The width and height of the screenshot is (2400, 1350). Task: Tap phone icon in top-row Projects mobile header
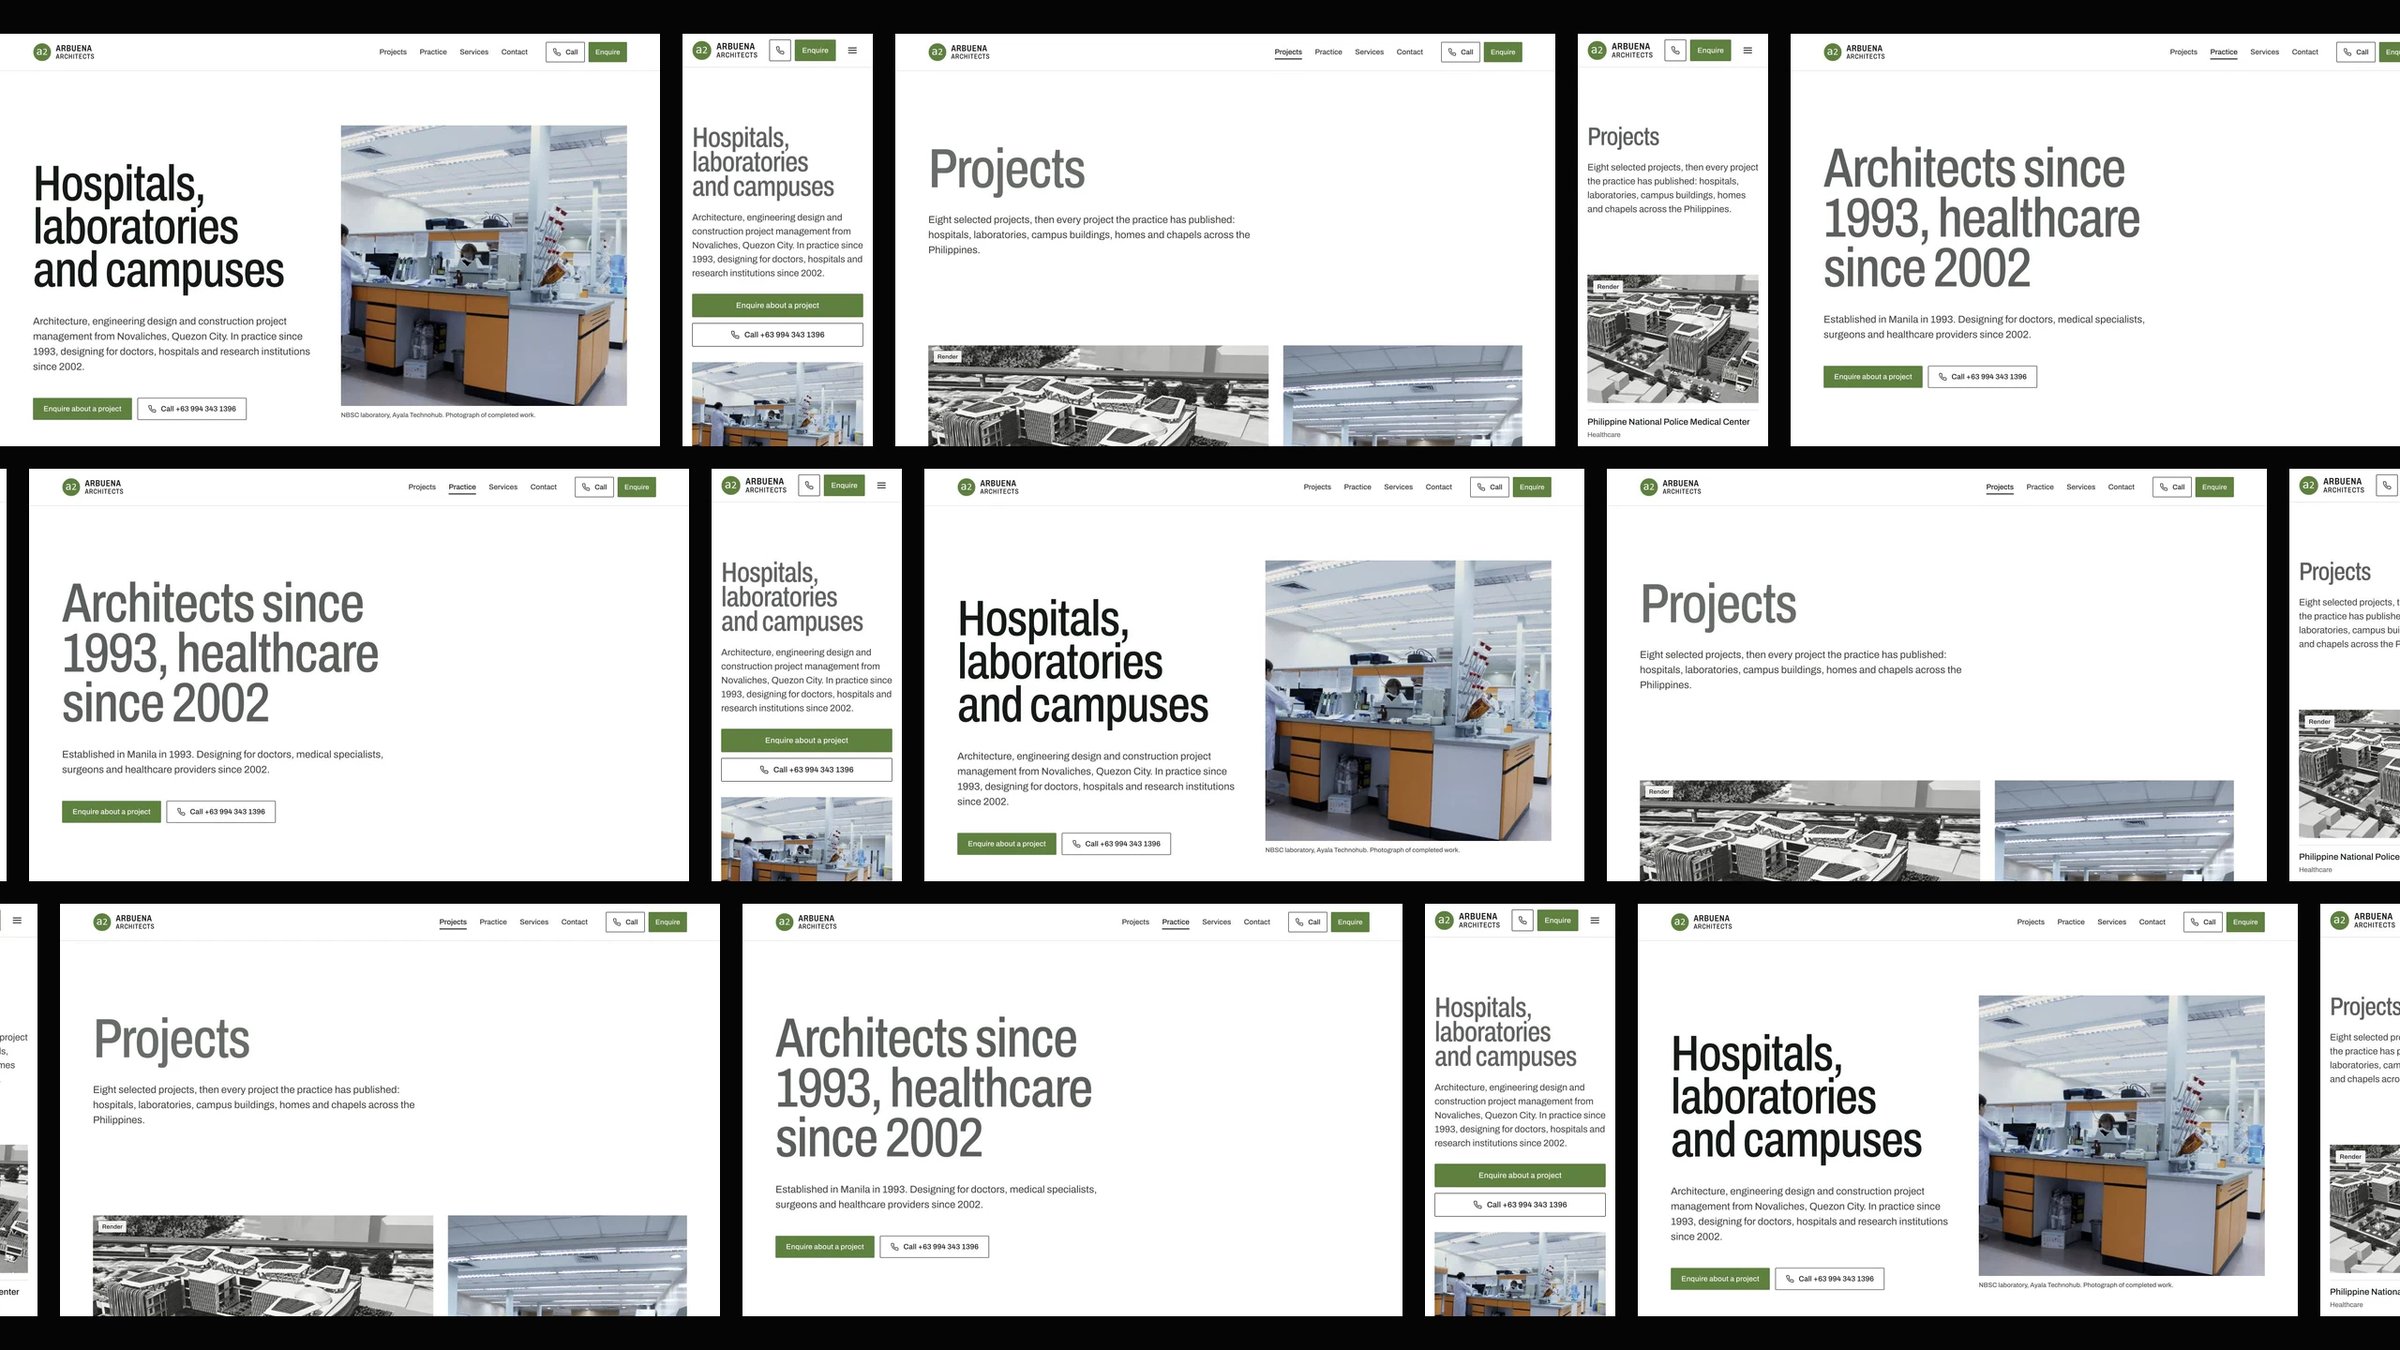1675,50
